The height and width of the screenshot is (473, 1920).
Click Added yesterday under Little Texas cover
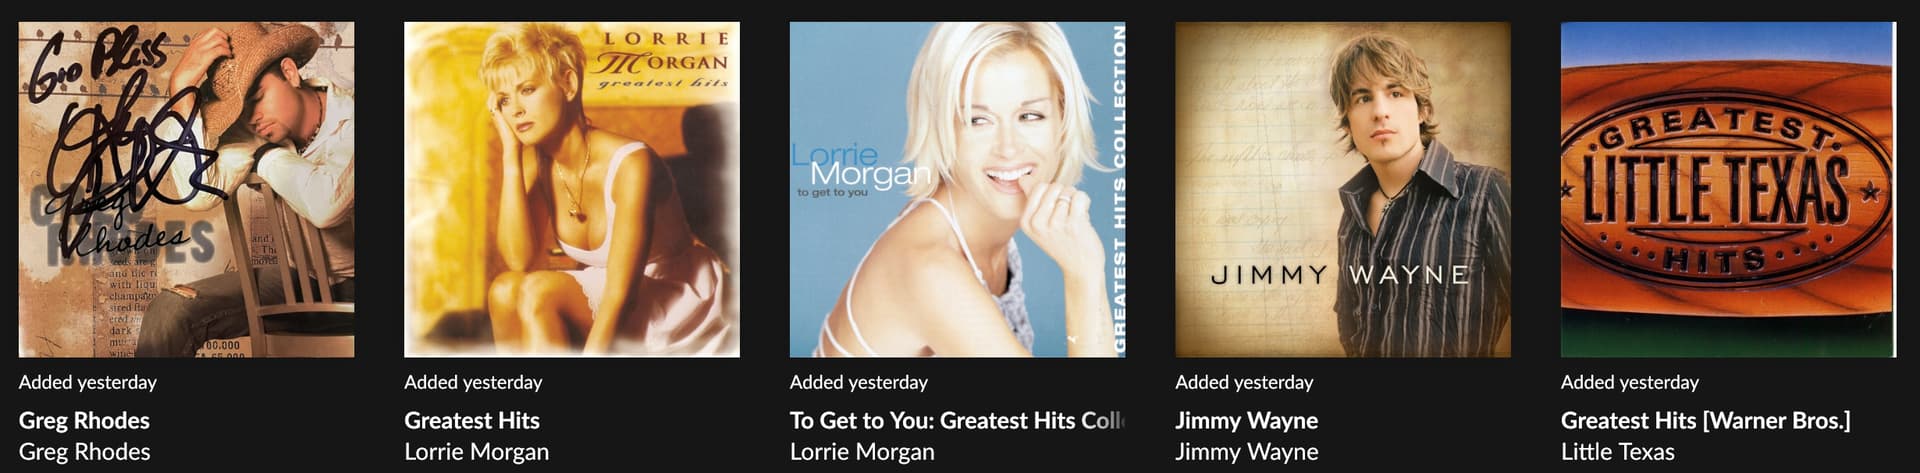(1630, 382)
